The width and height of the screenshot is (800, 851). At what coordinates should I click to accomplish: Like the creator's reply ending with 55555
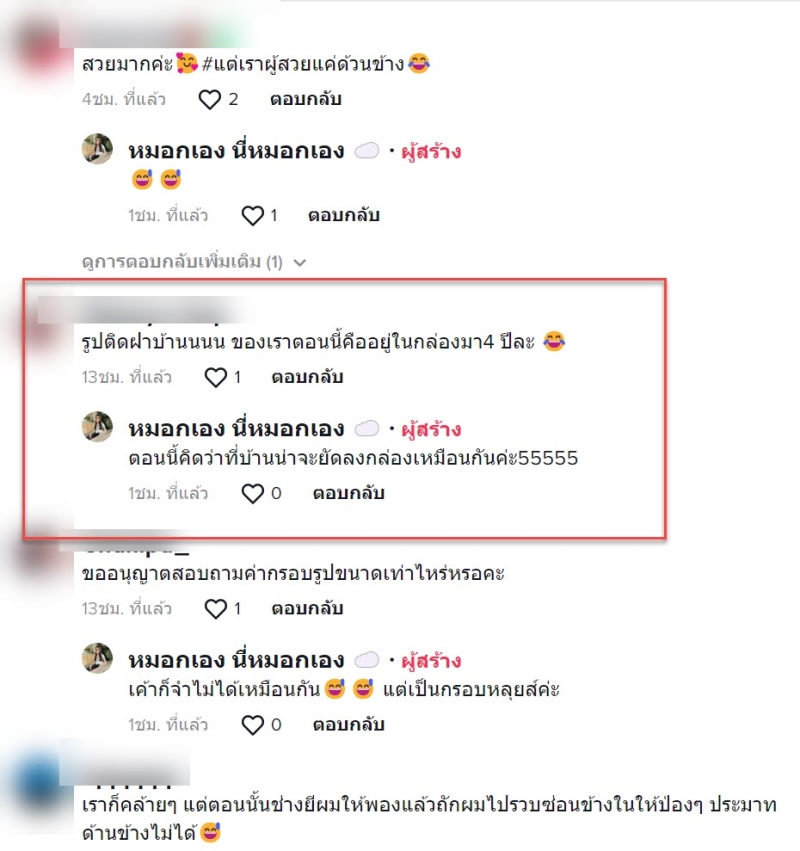coord(252,494)
